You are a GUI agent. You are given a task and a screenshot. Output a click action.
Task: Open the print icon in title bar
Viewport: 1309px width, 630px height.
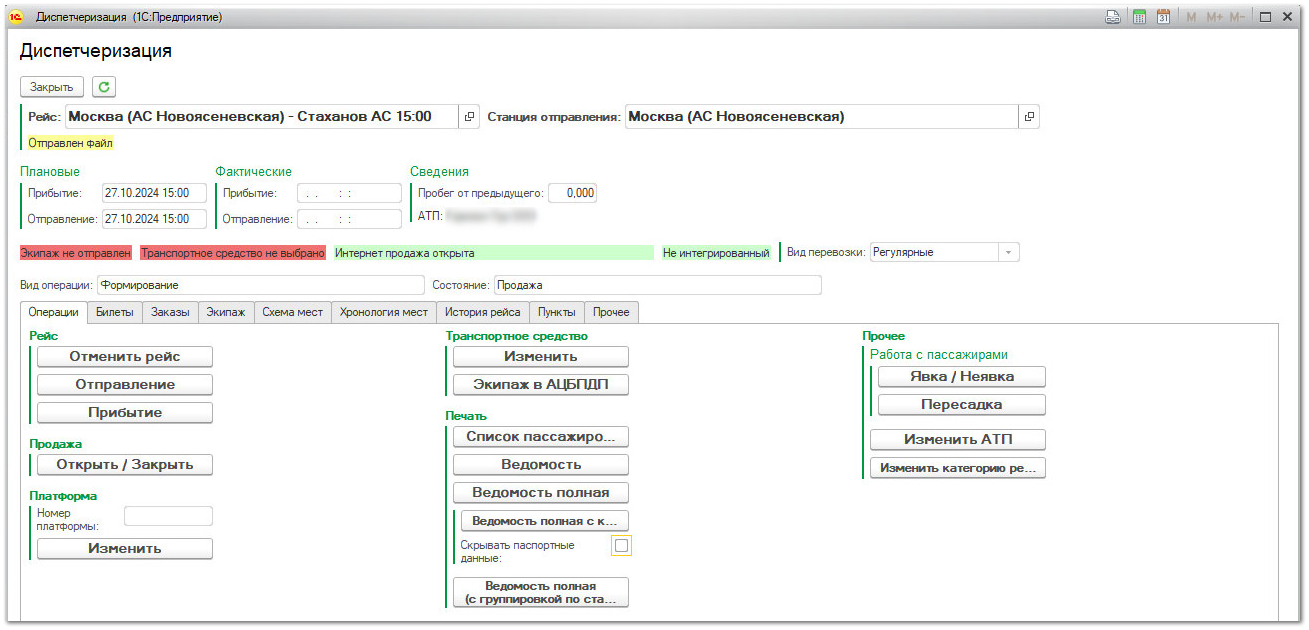pos(1112,17)
